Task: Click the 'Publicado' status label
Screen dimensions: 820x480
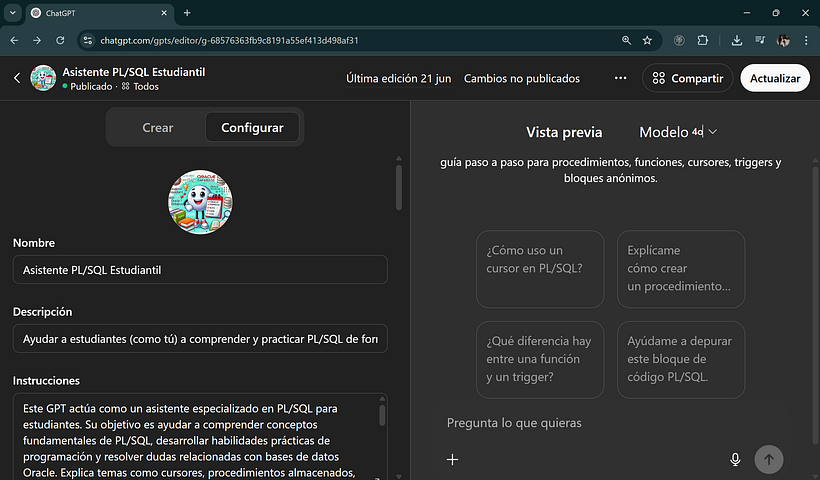Action: click(91, 86)
